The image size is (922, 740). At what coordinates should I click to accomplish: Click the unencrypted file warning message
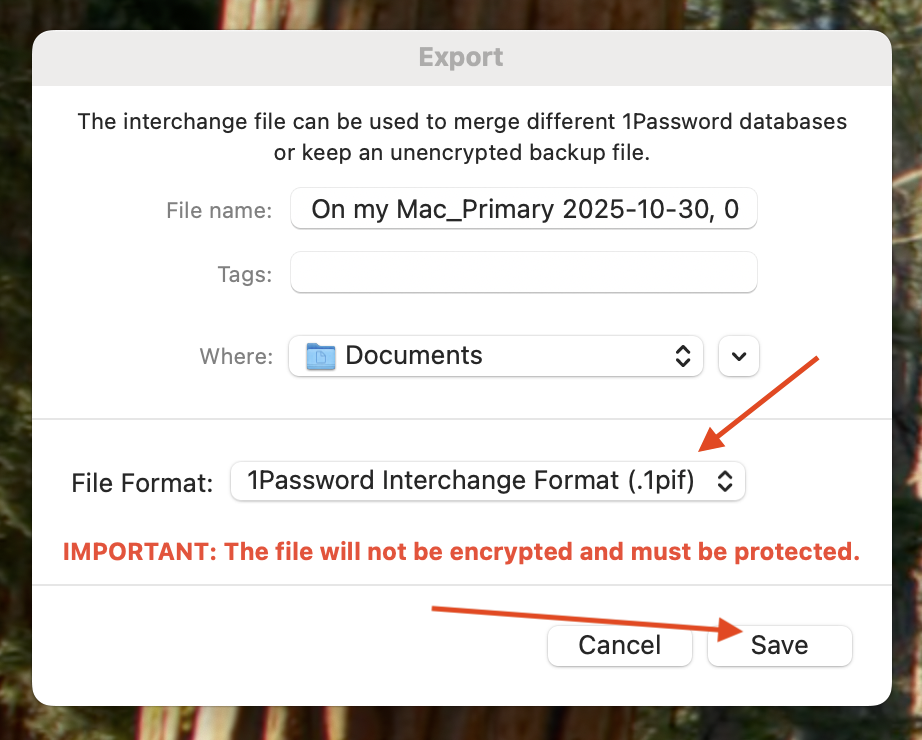click(x=461, y=551)
